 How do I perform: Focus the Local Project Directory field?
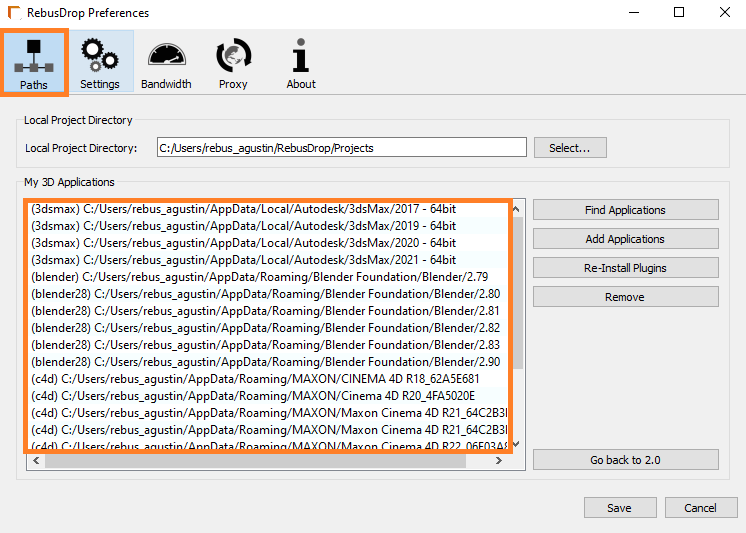pos(342,147)
